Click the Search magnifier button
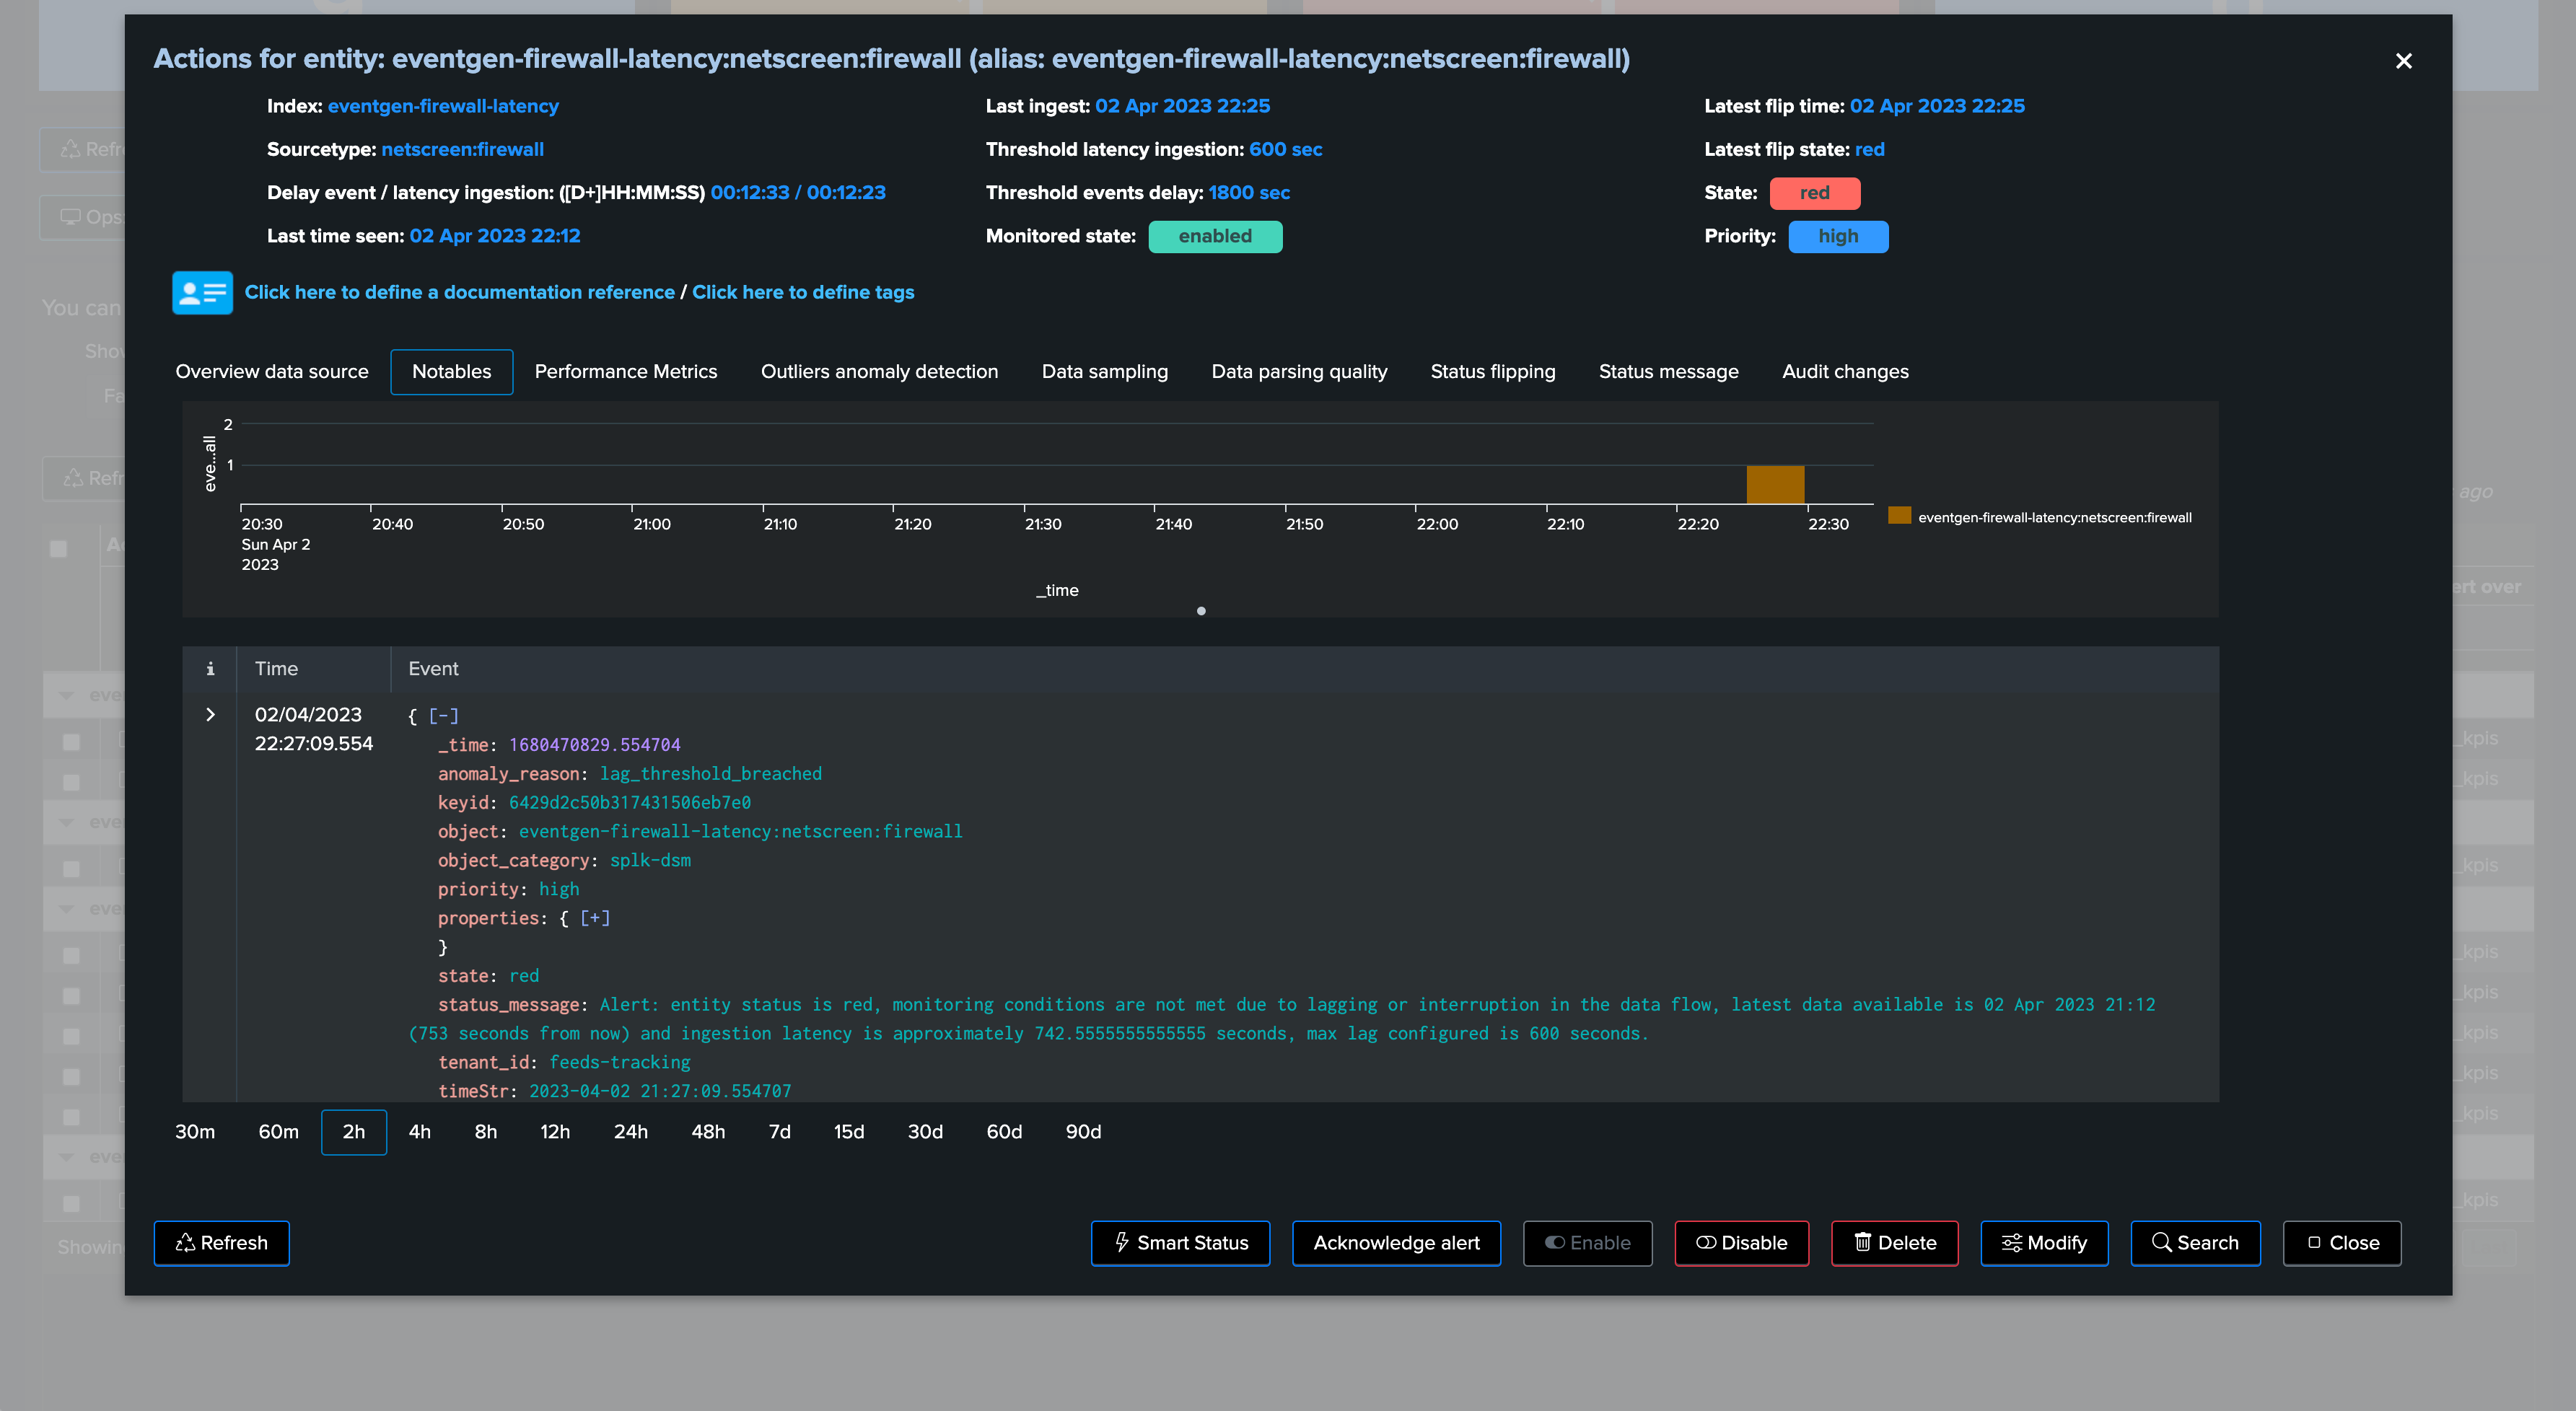The image size is (2576, 1411). (x=2195, y=1242)
